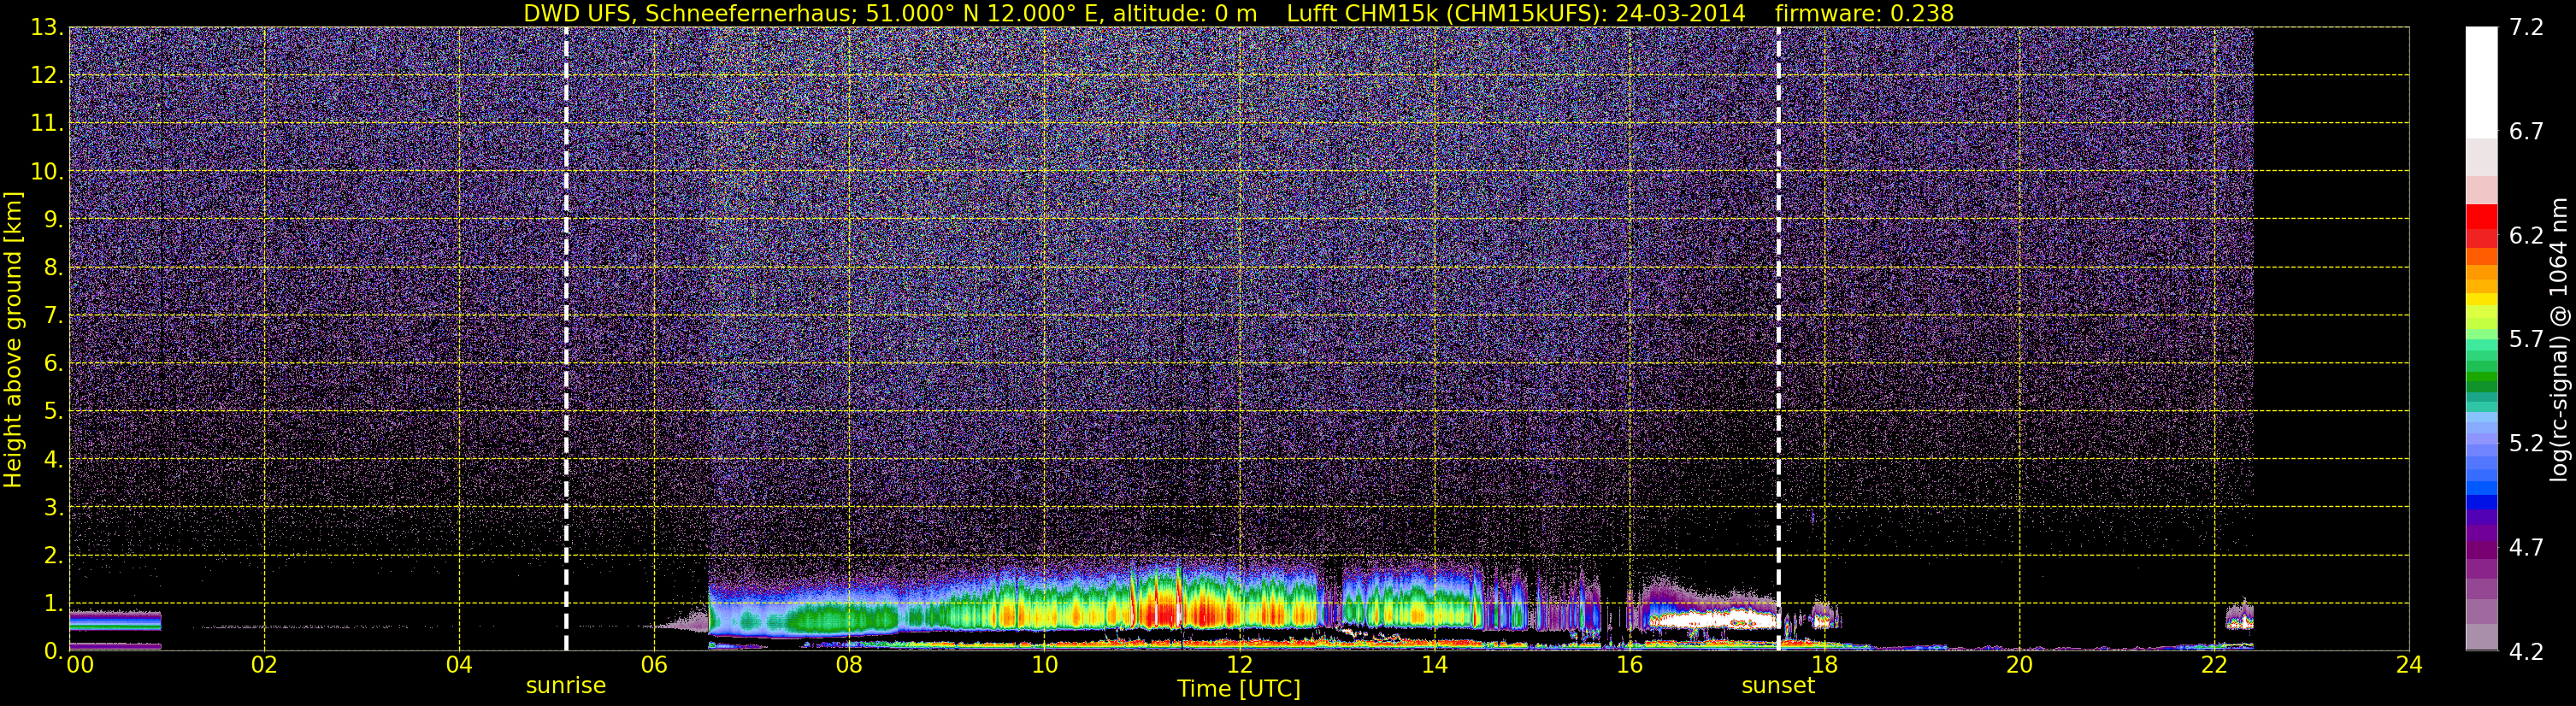Click the time axis tick '18'
Image resolution: width=2576 pixels, height=706 pixels.
[1824, 665]
